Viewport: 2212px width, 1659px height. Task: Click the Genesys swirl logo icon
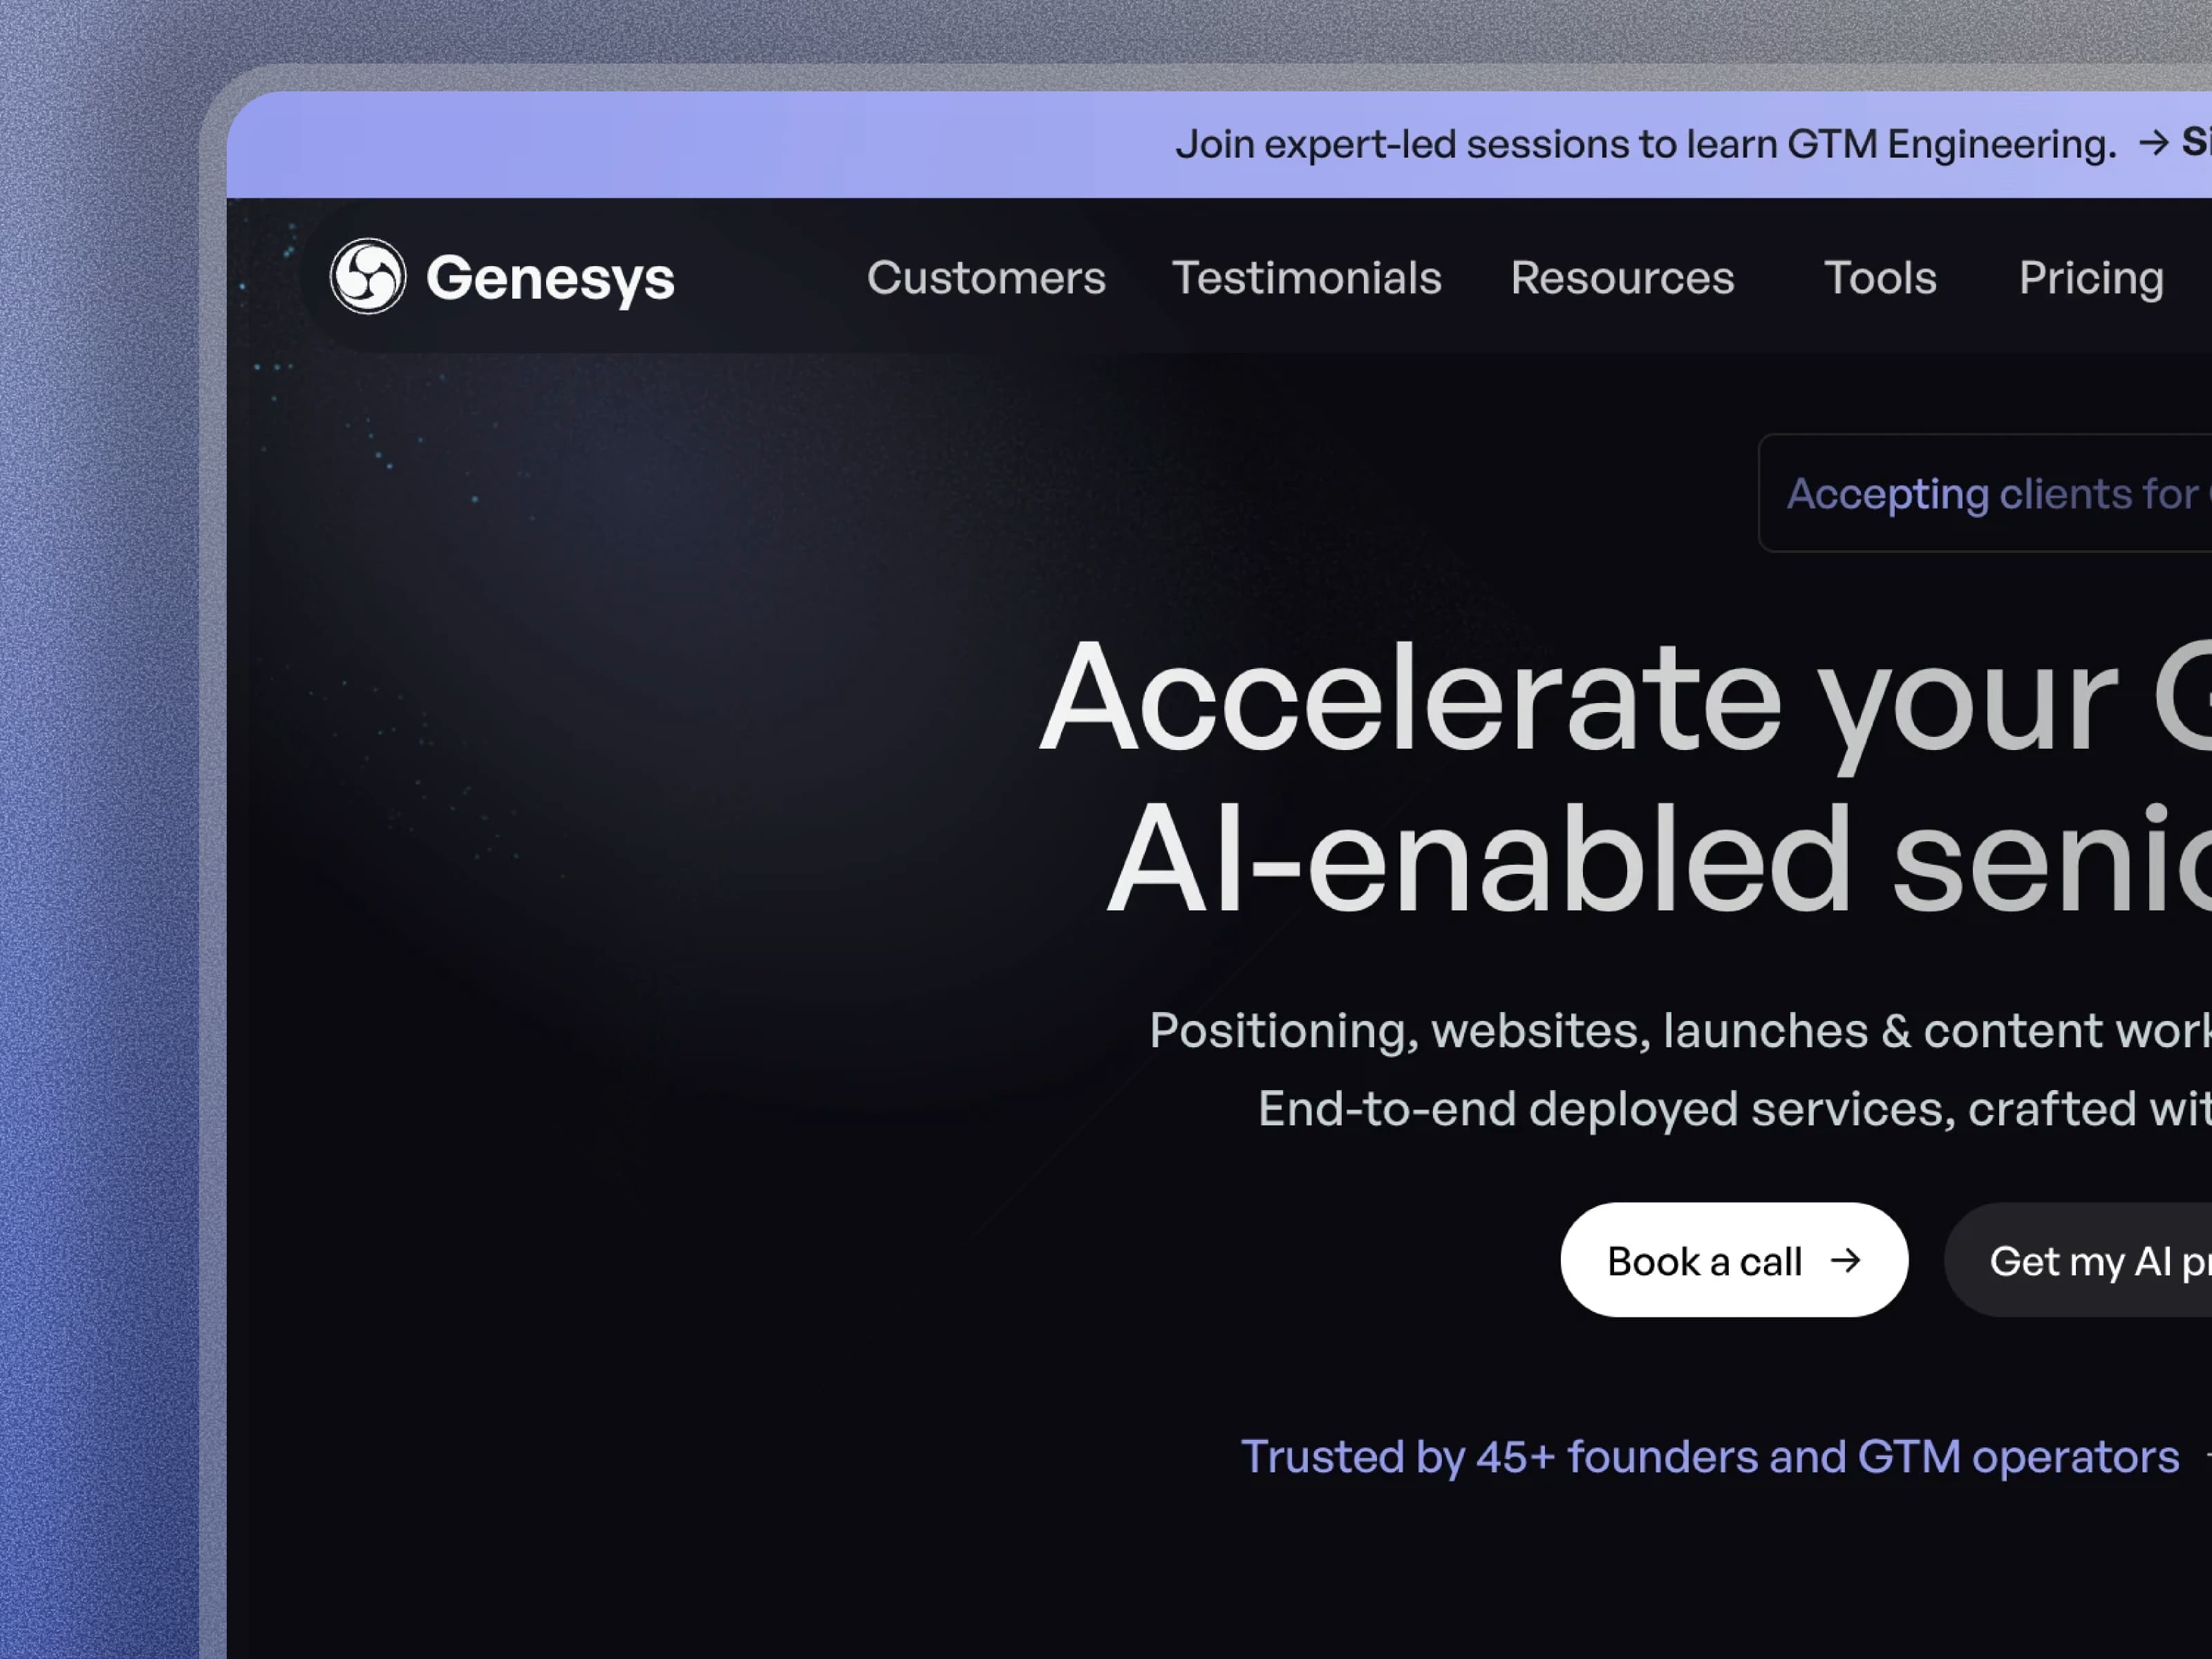click(368, 276)
